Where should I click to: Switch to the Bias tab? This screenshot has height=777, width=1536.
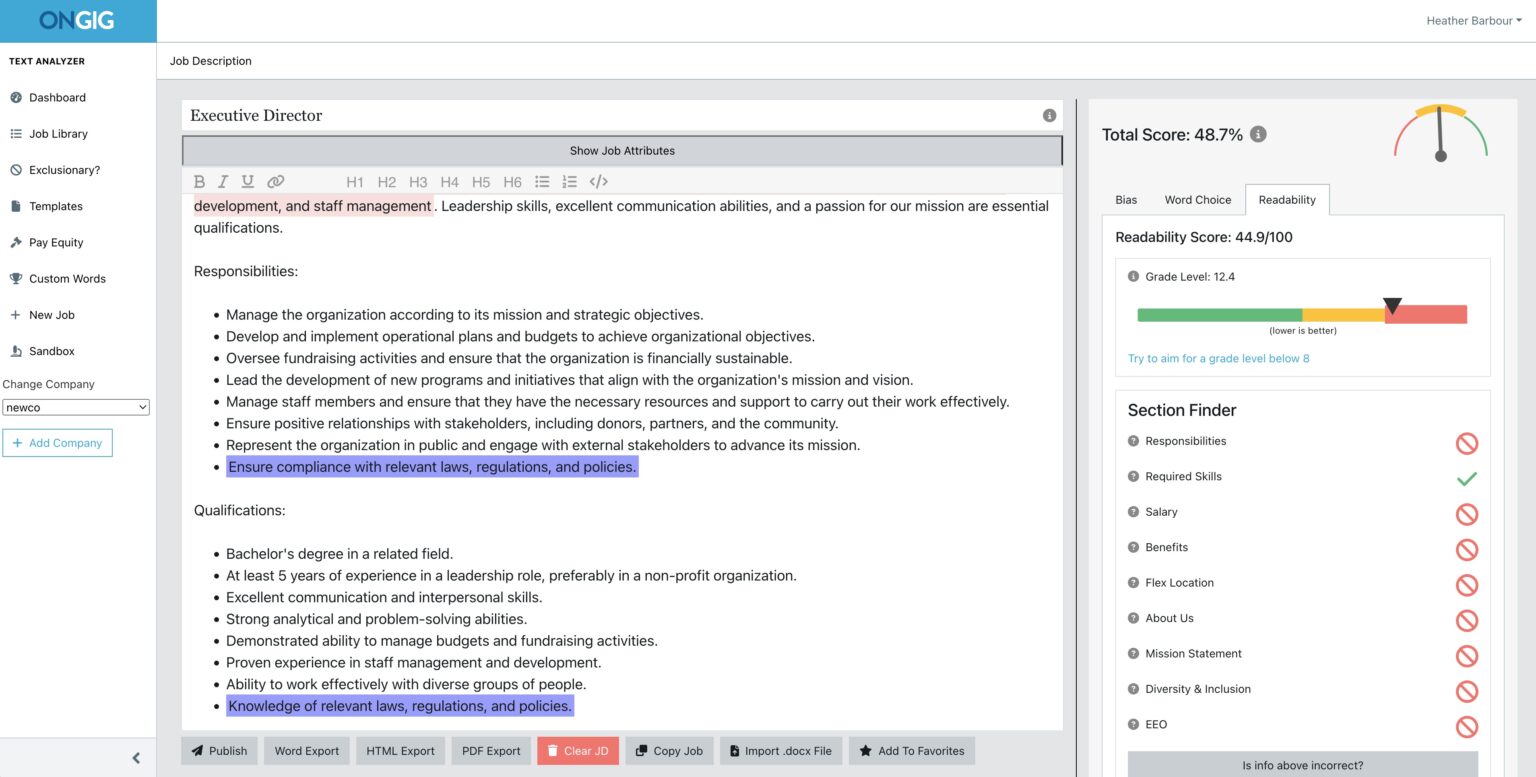coord(1125,199)
